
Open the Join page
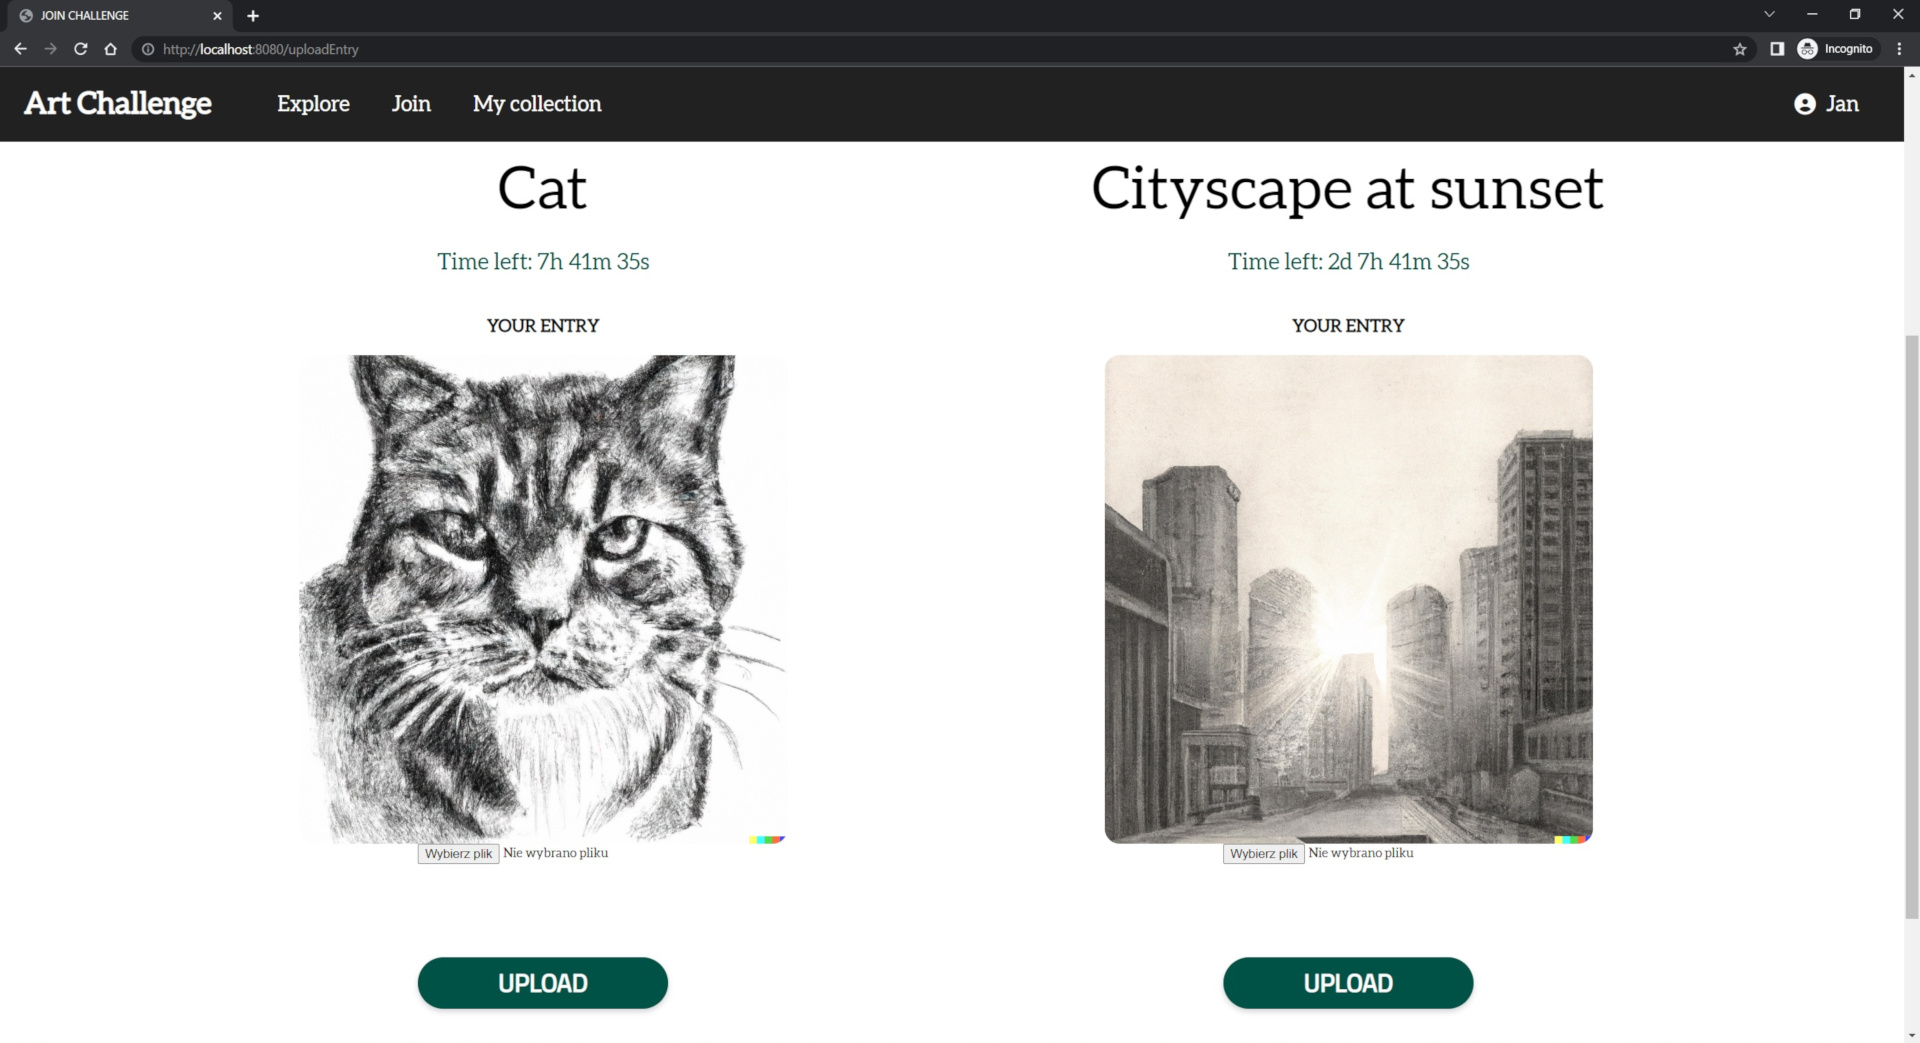[411, 104]
